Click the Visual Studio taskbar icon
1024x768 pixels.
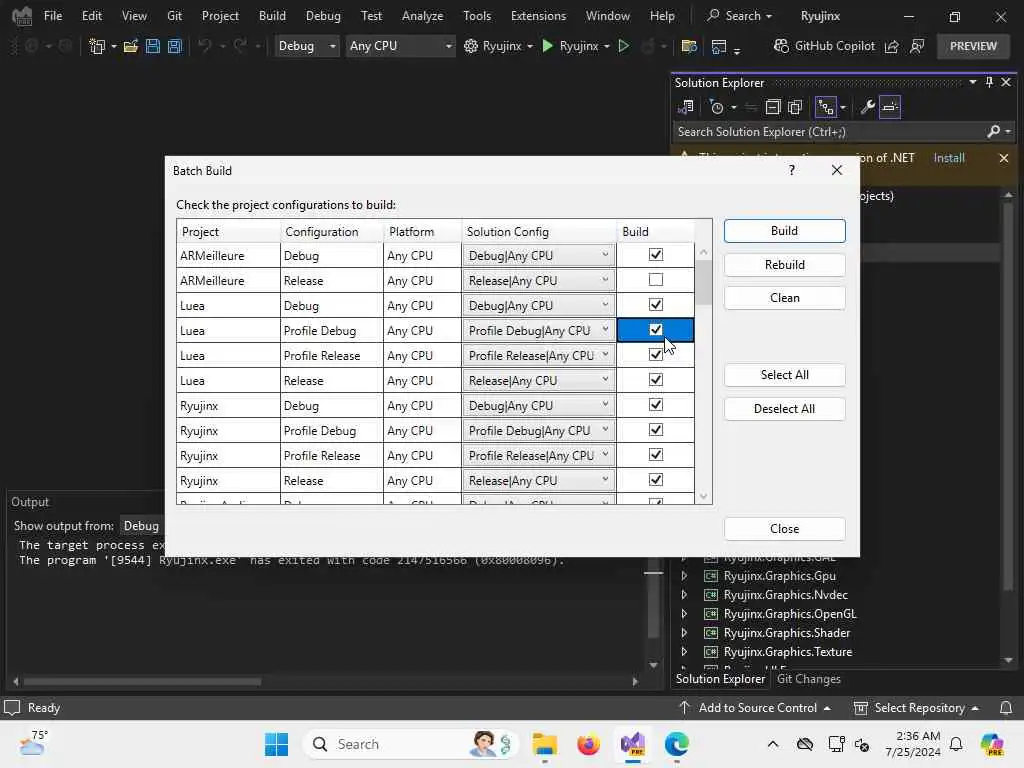coord(633,744)
